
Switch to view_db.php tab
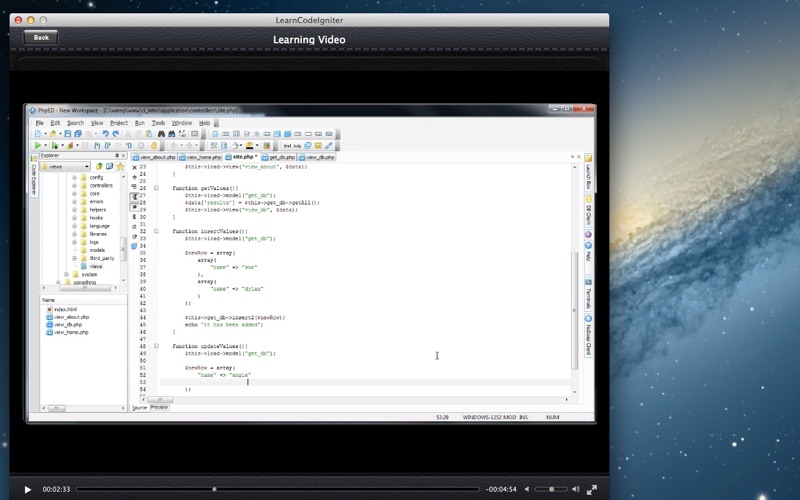pyautogui.click(x=317, y=157)
